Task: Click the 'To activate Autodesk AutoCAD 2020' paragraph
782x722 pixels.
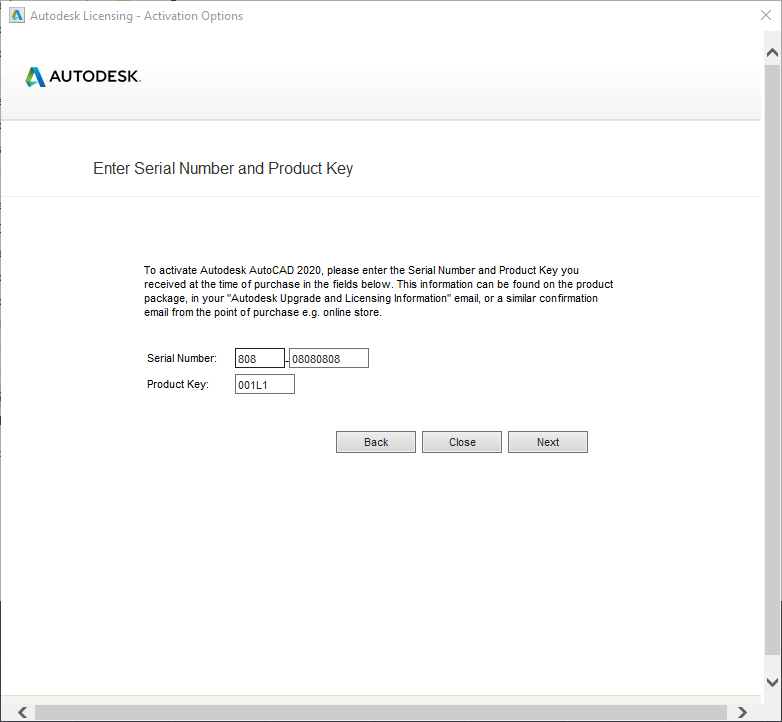Action: pos(379,291)
